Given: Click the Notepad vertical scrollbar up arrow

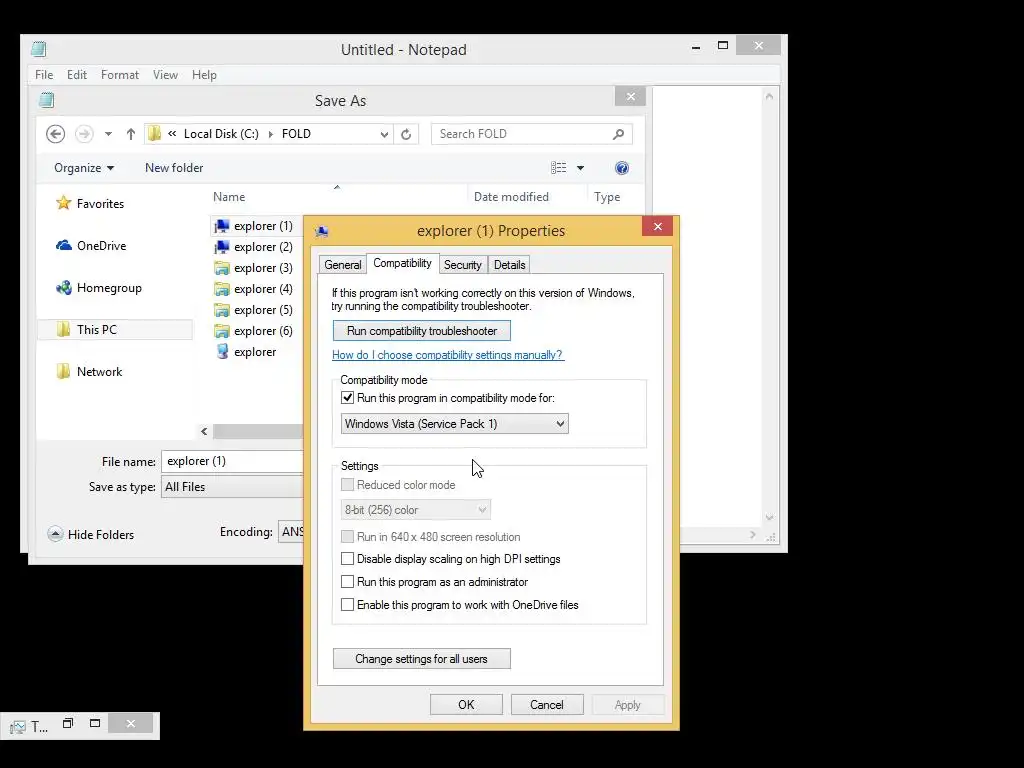Looking at the screenshot, I should pyautogui.click(x=769, y=96).
